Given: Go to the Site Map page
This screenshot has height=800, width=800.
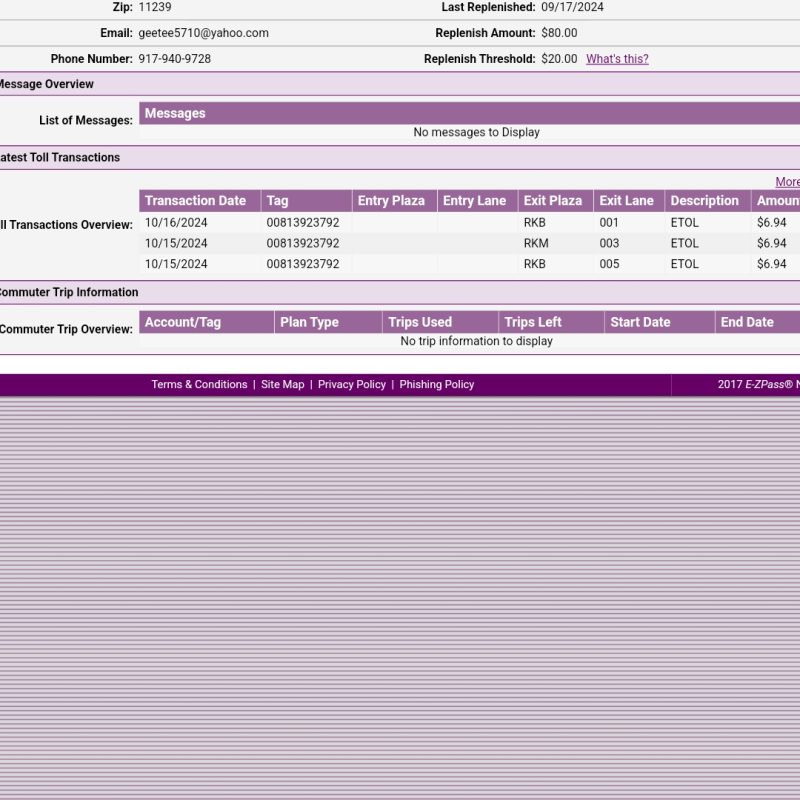Looking at the screenshot, I should [x=282, y=385].
